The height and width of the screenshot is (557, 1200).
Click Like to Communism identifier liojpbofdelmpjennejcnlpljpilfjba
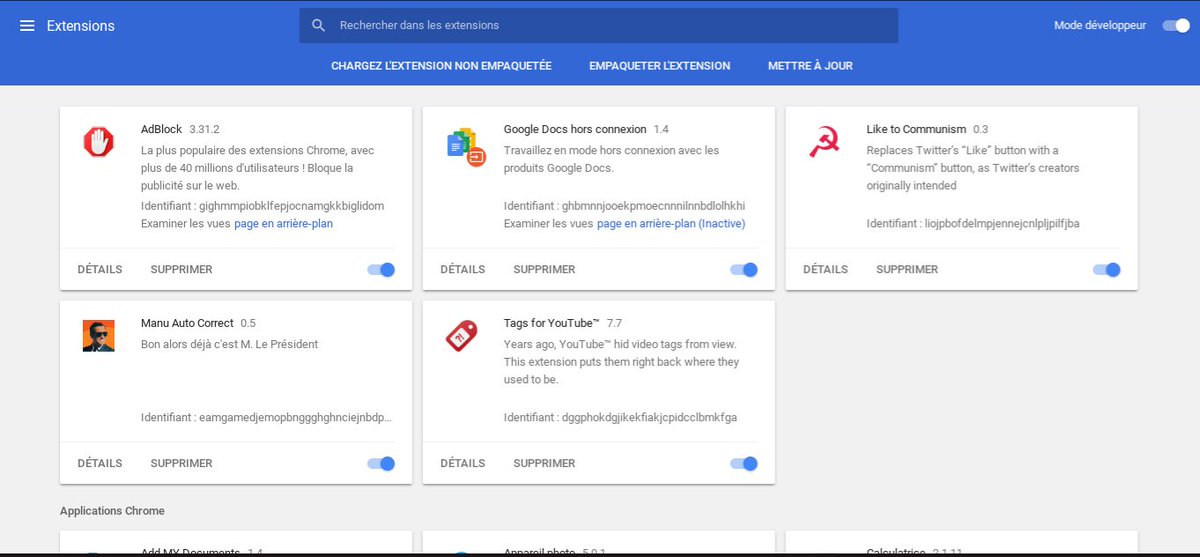point(1002,224)
